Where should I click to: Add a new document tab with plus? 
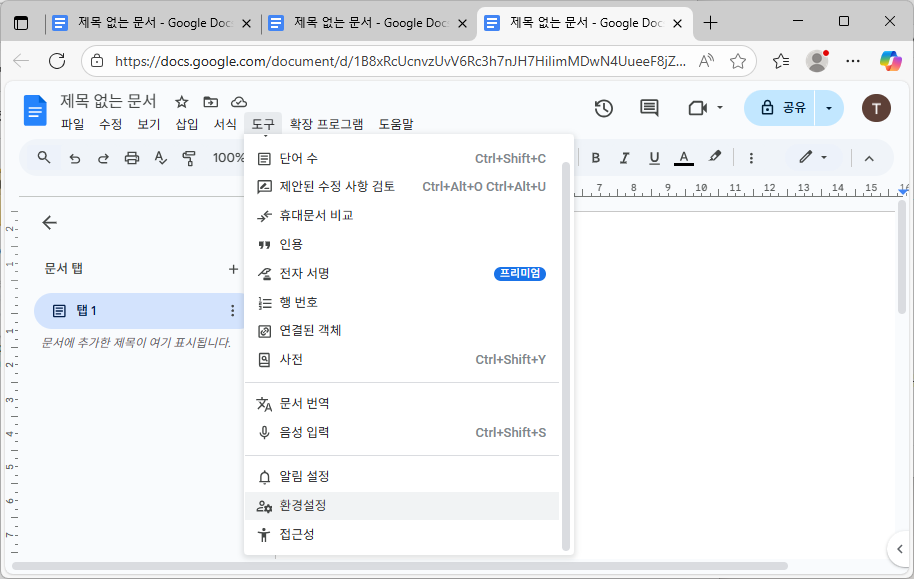pos(232,268)
